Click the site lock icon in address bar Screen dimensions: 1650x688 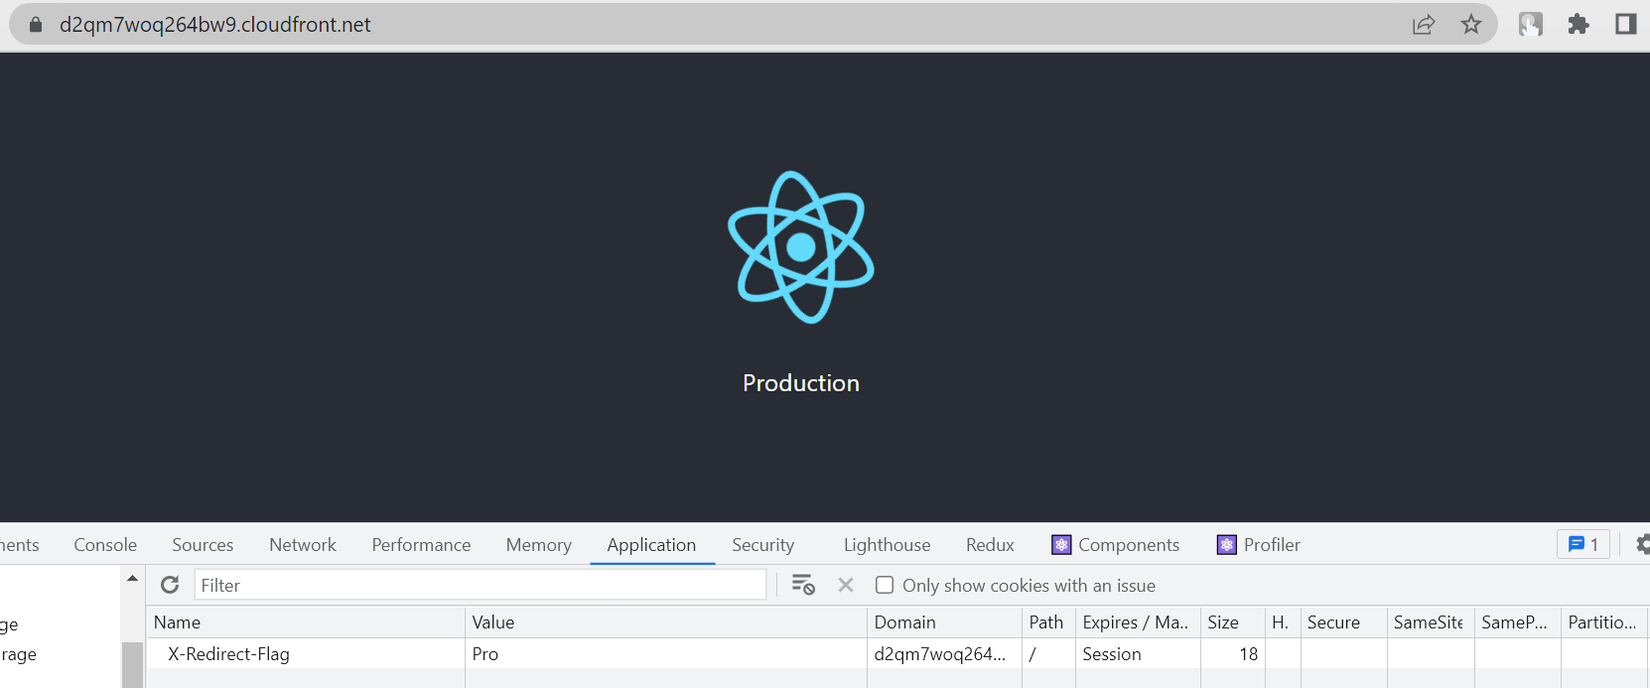tap(36, 25)
